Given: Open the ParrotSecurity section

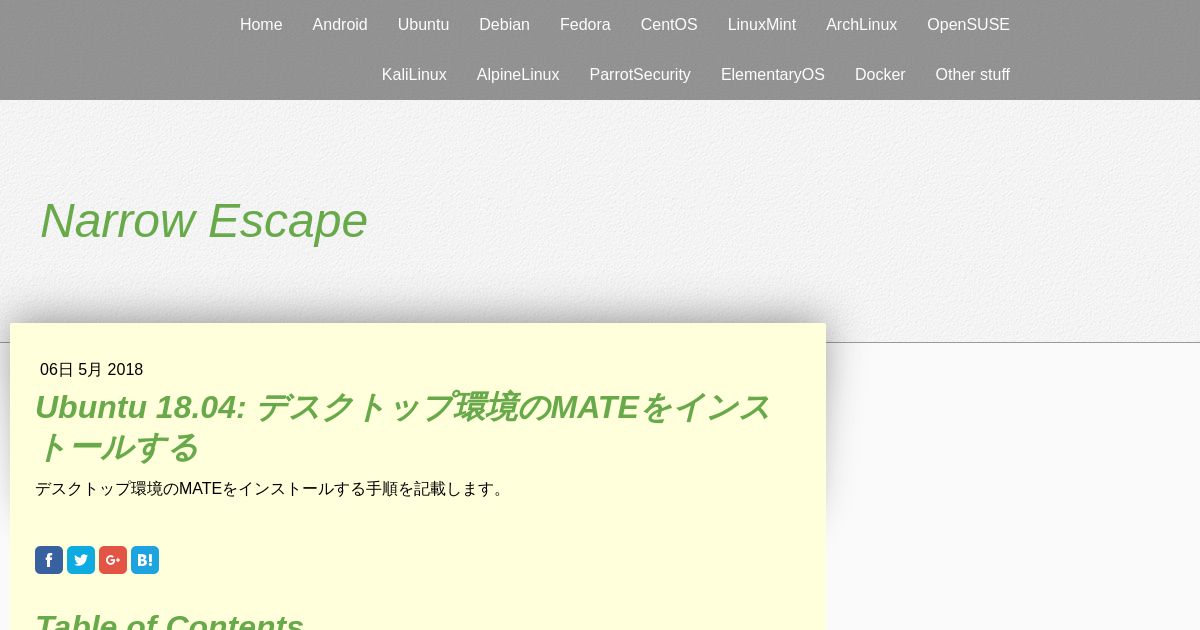Looking at the screenshot, I should click(640, 75).
